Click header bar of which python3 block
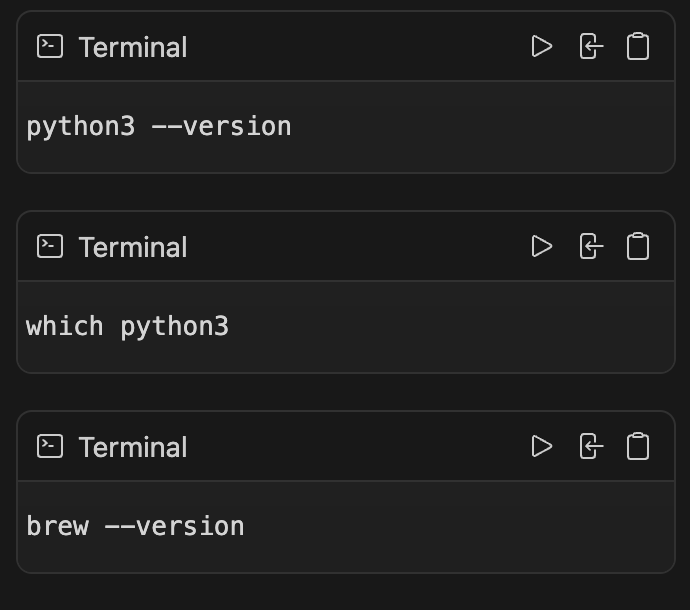This screenshot has width=690, height=610. [x=345, y=246]
